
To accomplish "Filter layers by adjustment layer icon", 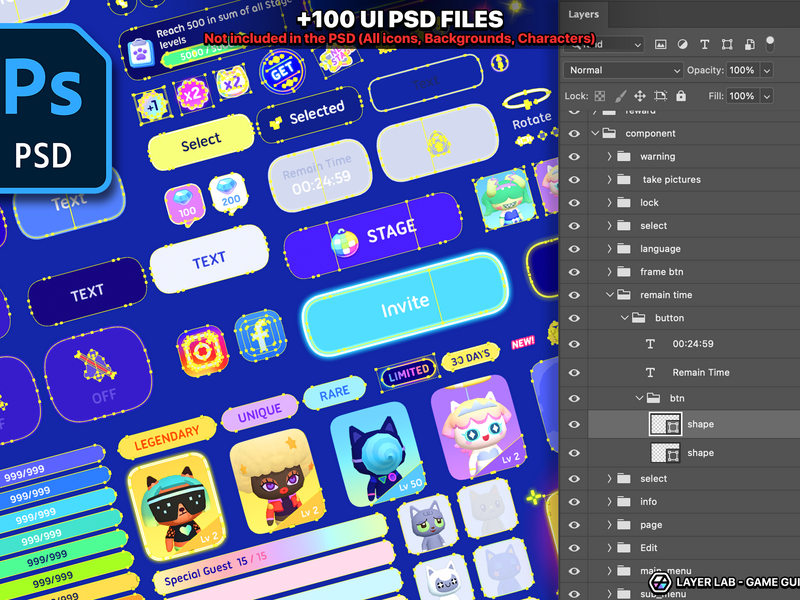I will (x=682, y=44).
